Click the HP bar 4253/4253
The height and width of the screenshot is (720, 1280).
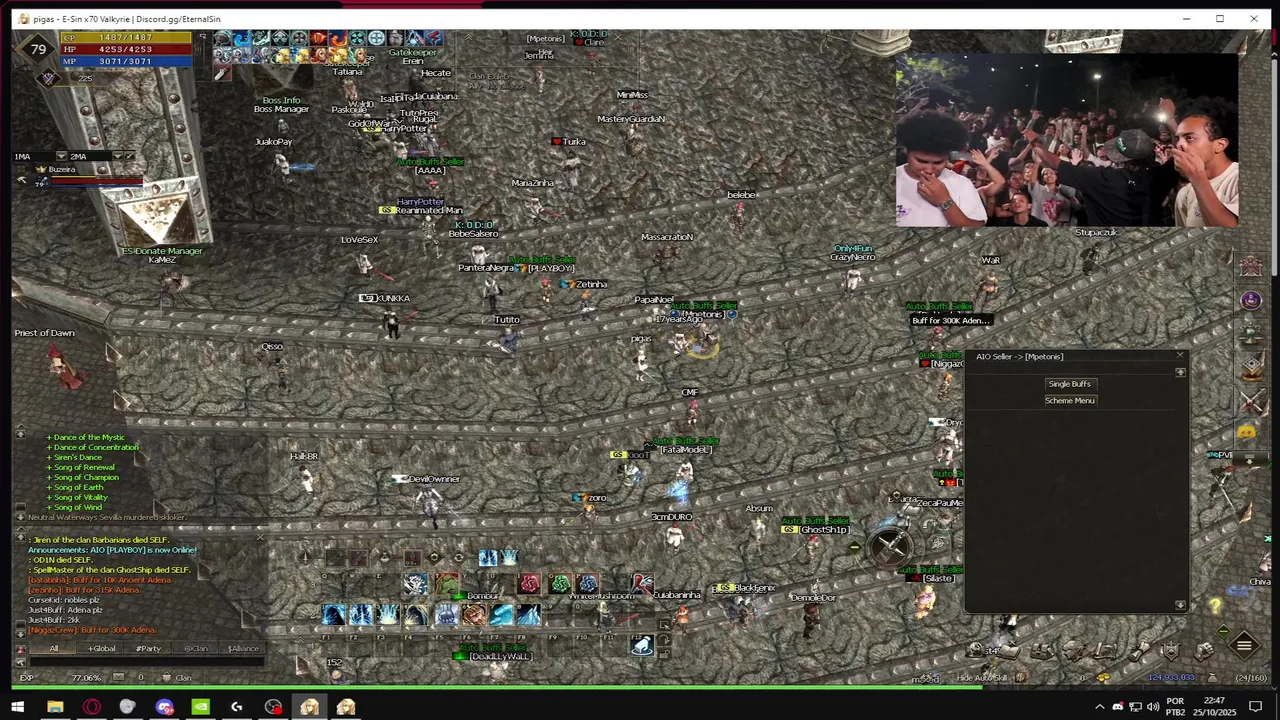(126, 49)
